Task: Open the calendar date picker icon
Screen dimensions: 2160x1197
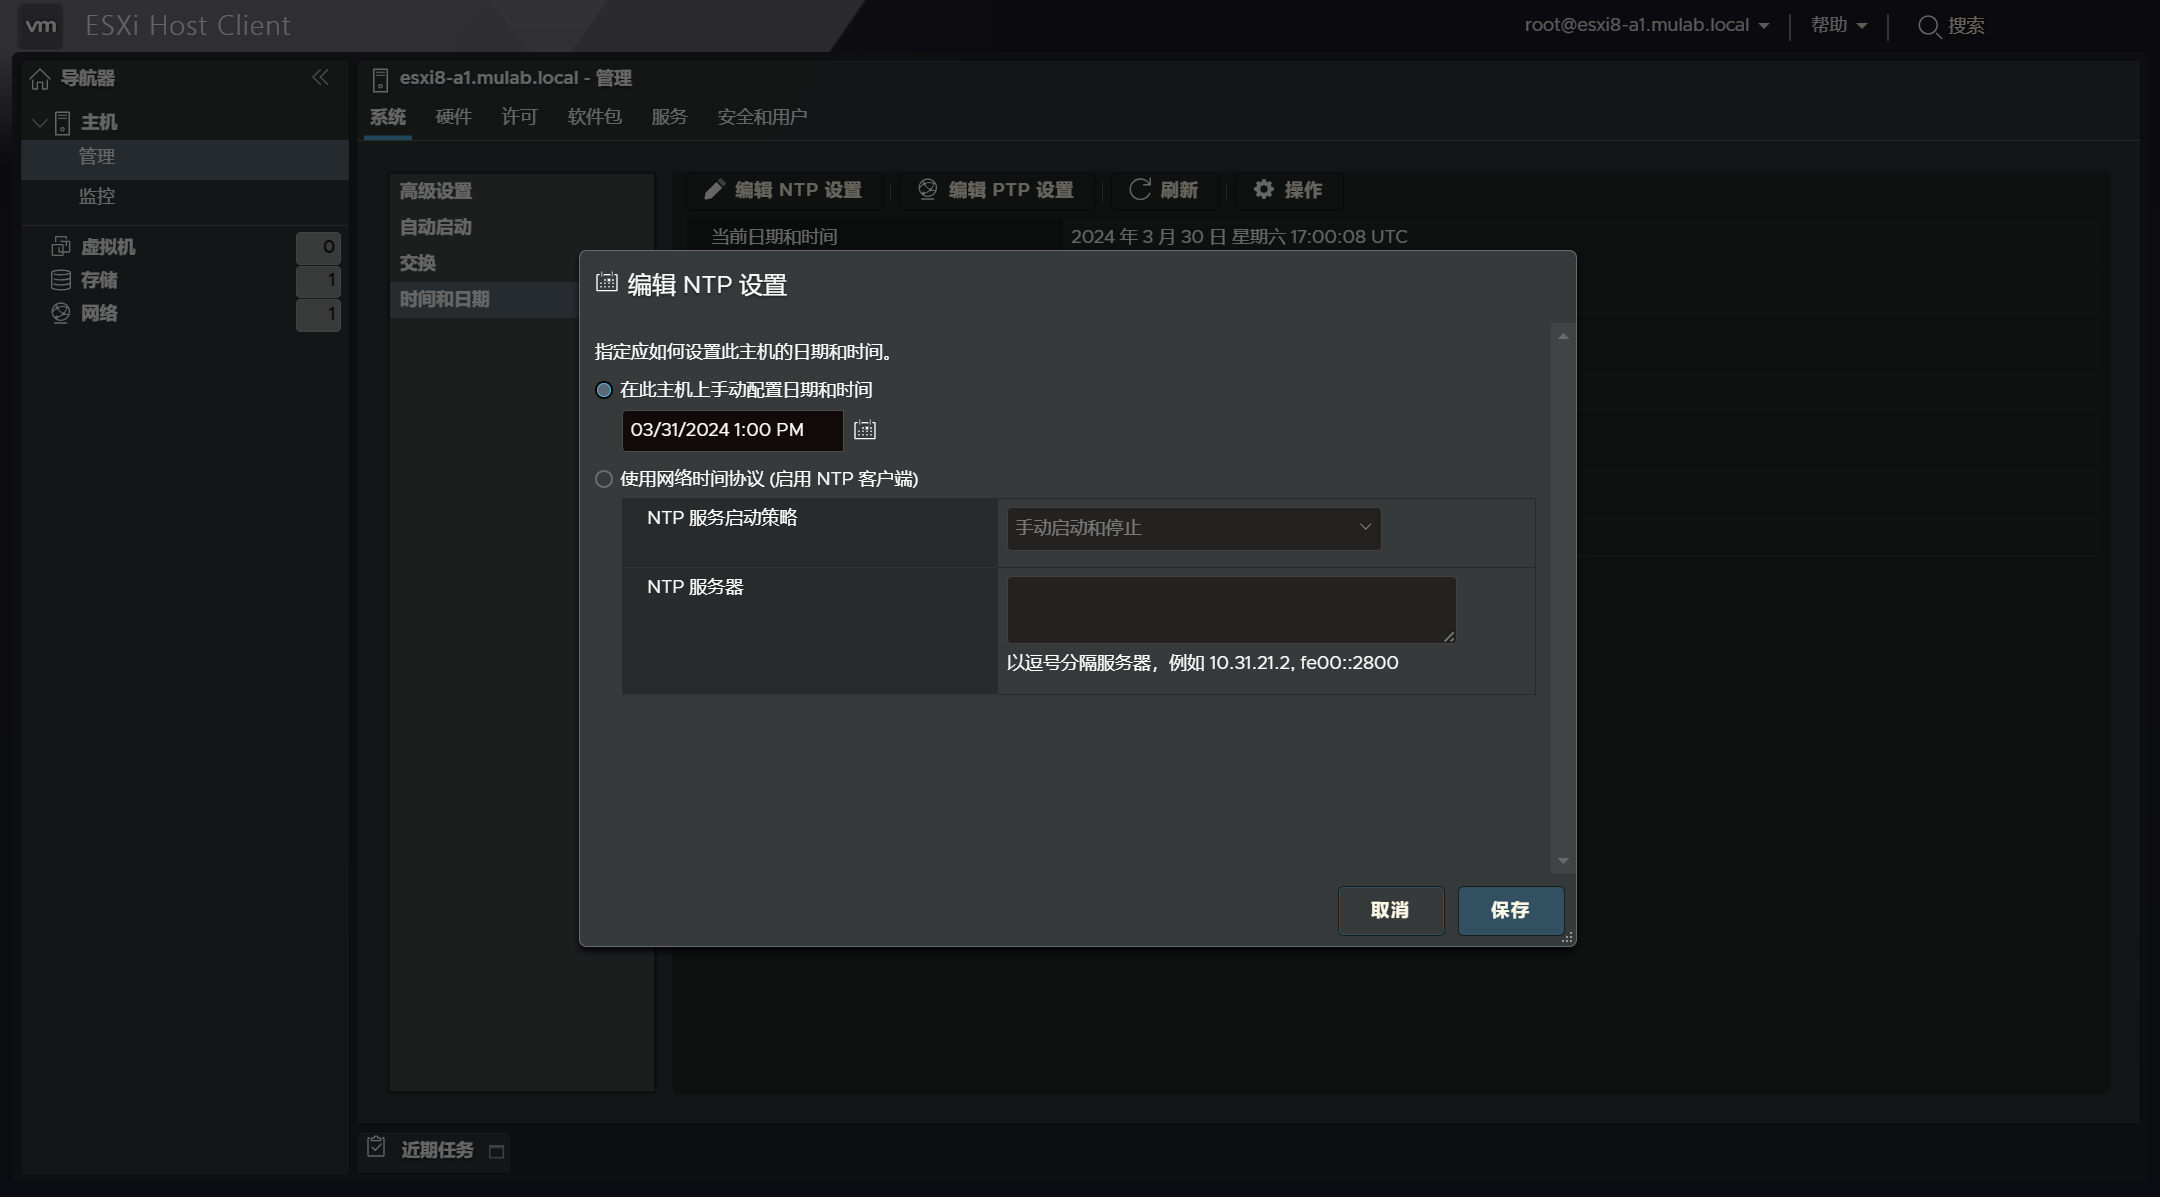Action: coord(865,430)
